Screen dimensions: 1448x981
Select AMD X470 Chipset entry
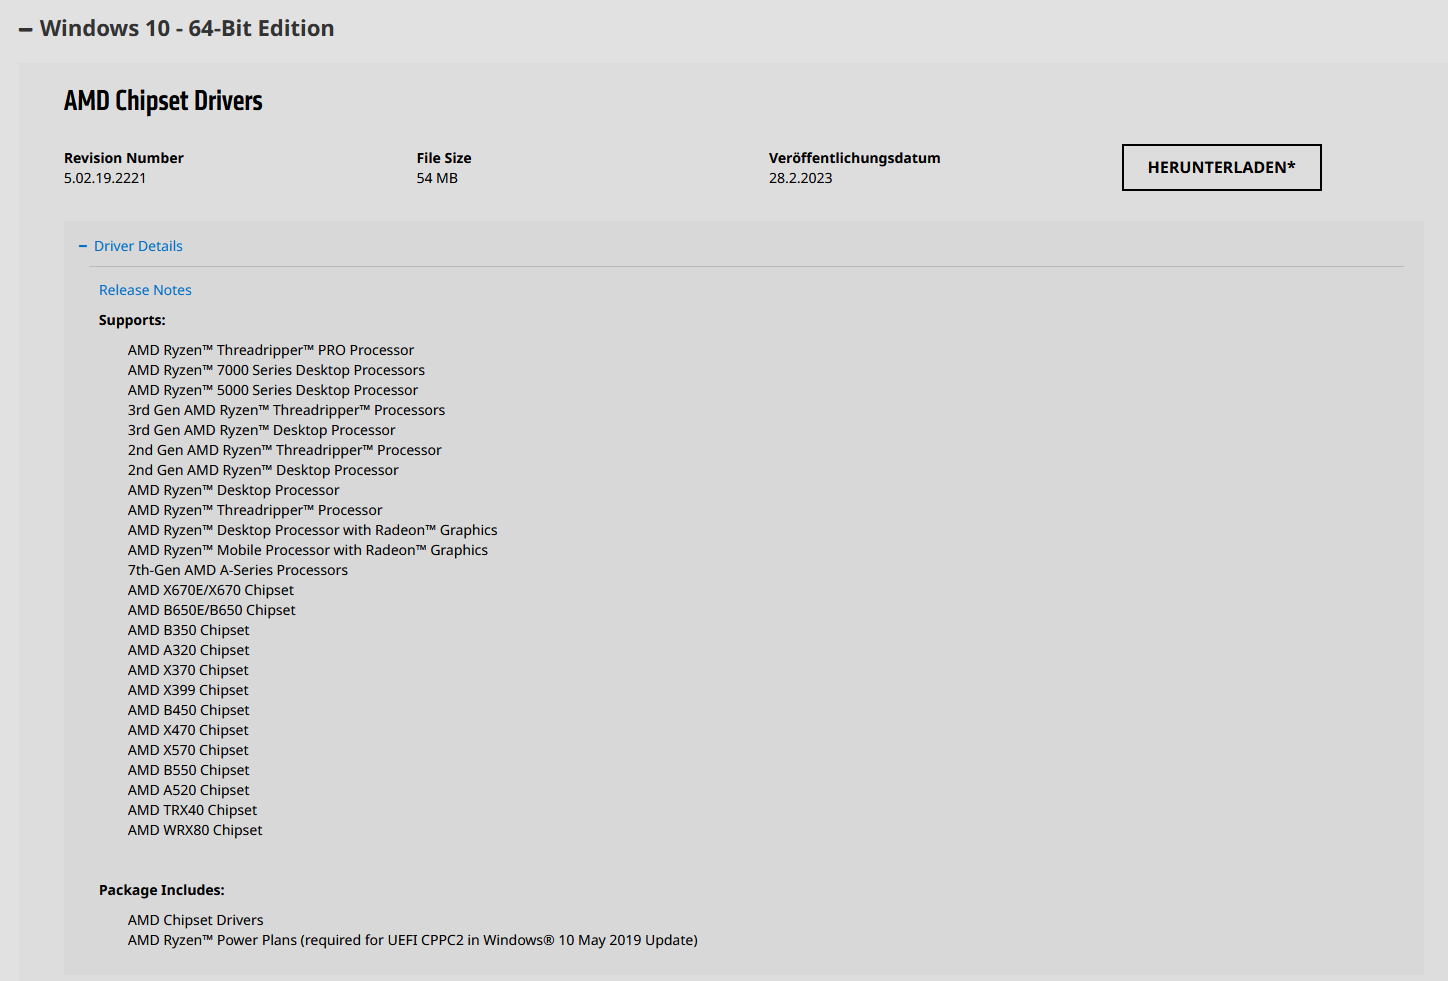[x=188, y=730]
